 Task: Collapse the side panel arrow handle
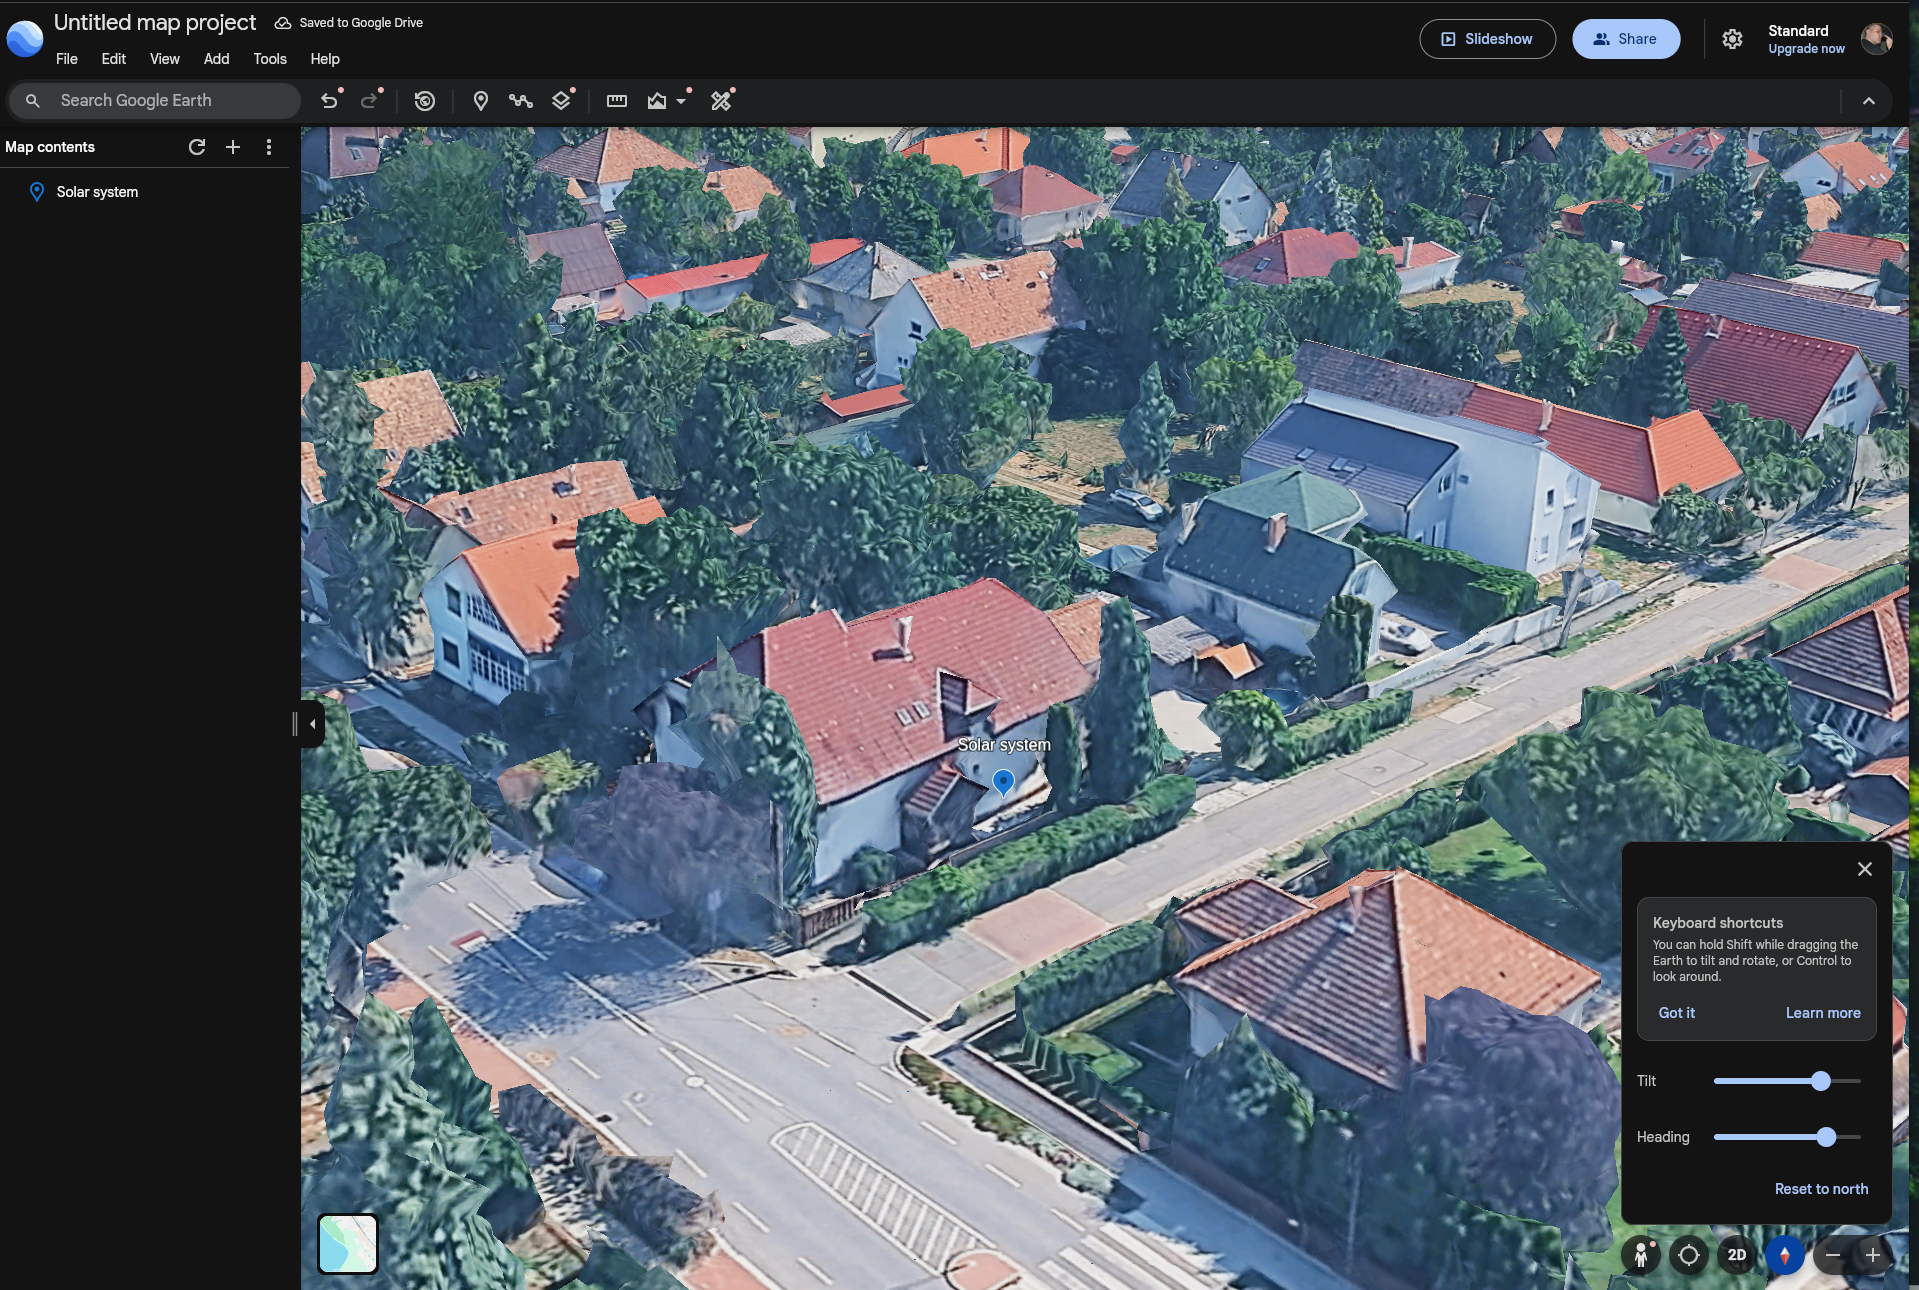(311, 724)
